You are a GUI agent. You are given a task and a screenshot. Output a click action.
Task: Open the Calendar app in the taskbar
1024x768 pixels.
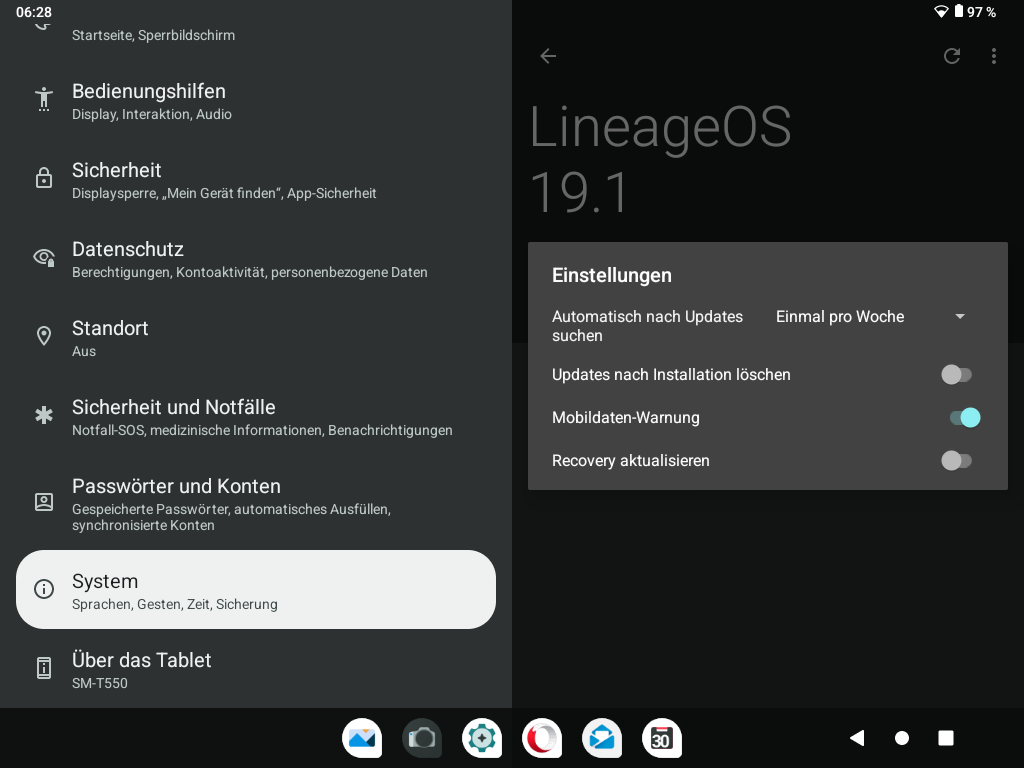(661, 738)
